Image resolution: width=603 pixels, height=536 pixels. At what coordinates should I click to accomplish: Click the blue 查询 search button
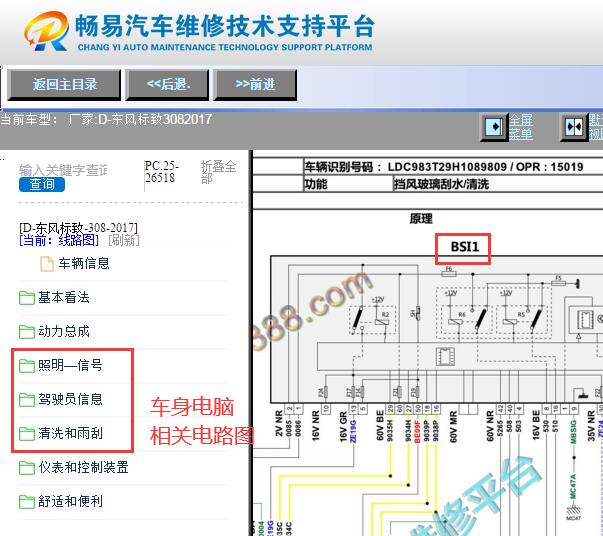[42, 184]
